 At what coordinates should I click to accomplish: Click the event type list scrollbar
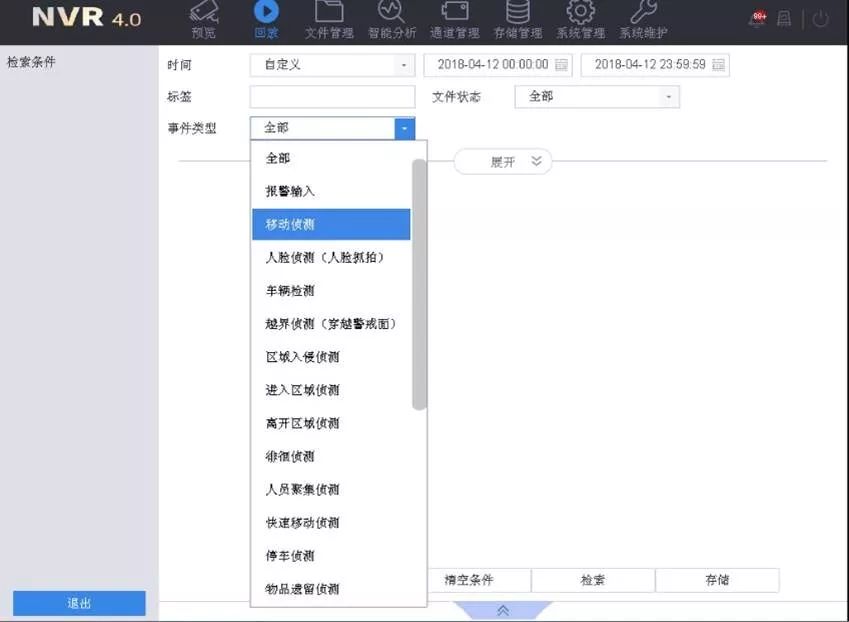point(419,285)
